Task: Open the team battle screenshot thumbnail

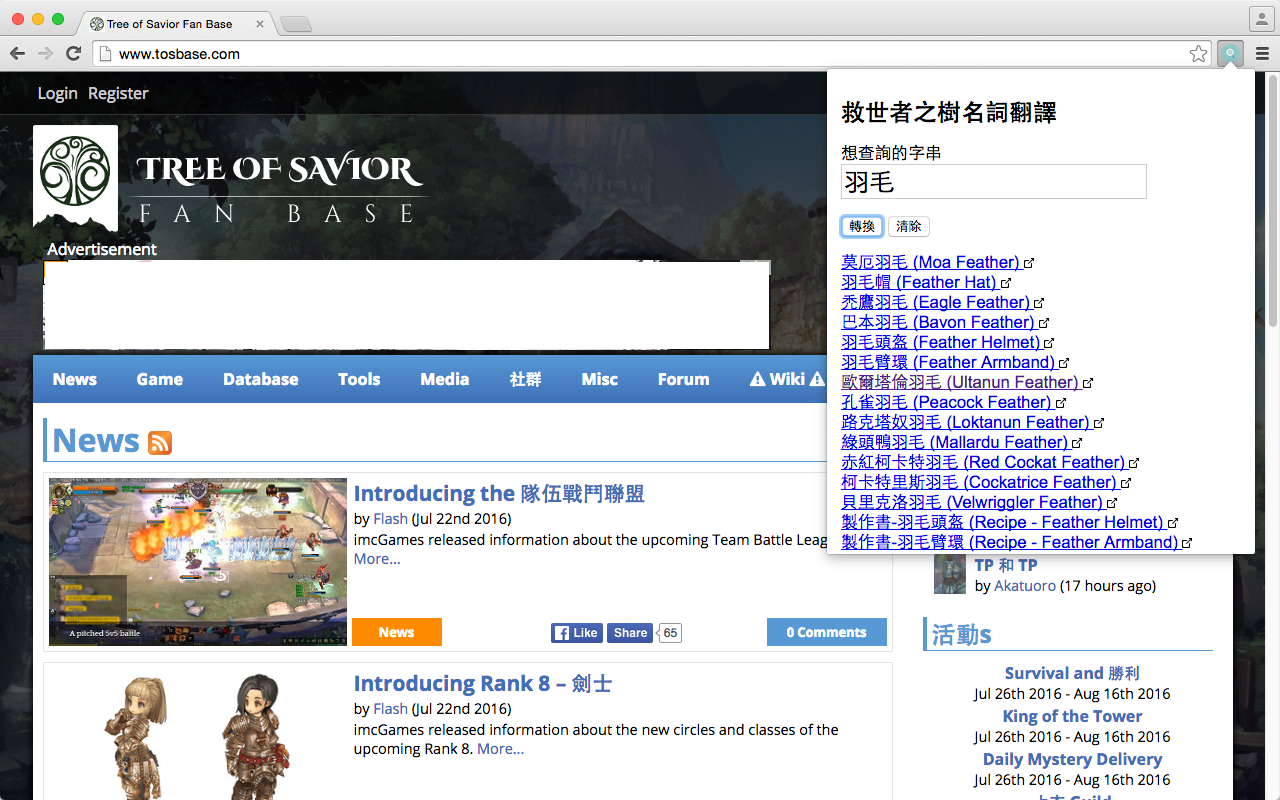Action: tap(198, 562)
